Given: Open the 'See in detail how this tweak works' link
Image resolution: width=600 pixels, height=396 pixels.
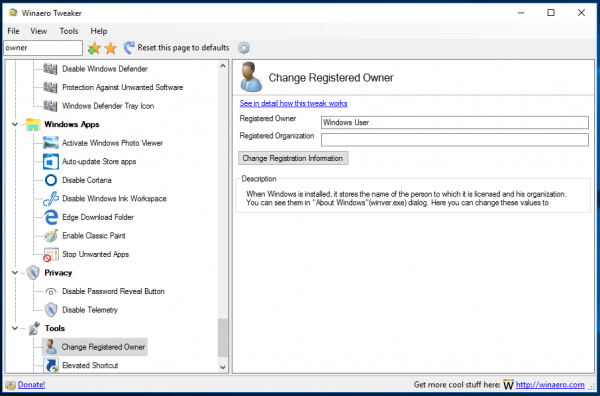Looking at the screenshot, I should (293, 103).
